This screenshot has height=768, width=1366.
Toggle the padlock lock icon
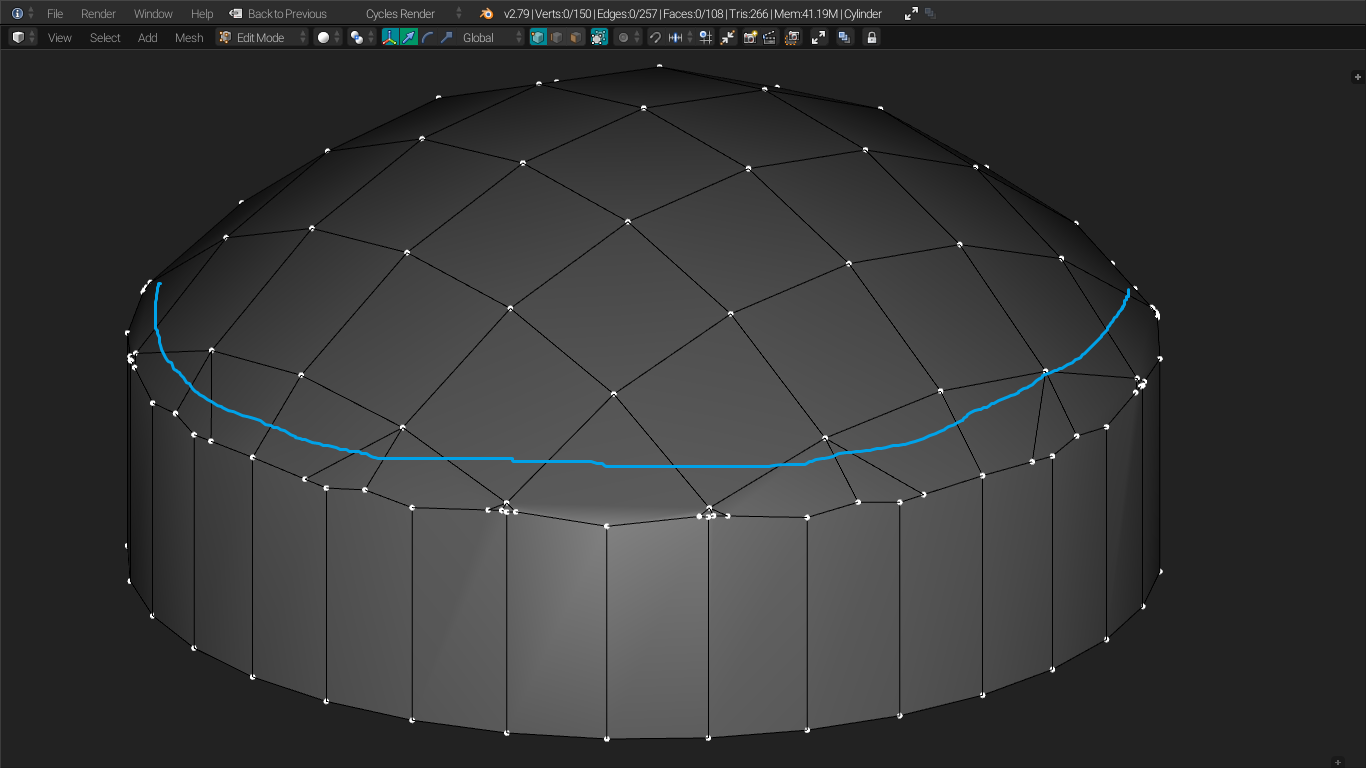tap(872, 37)
